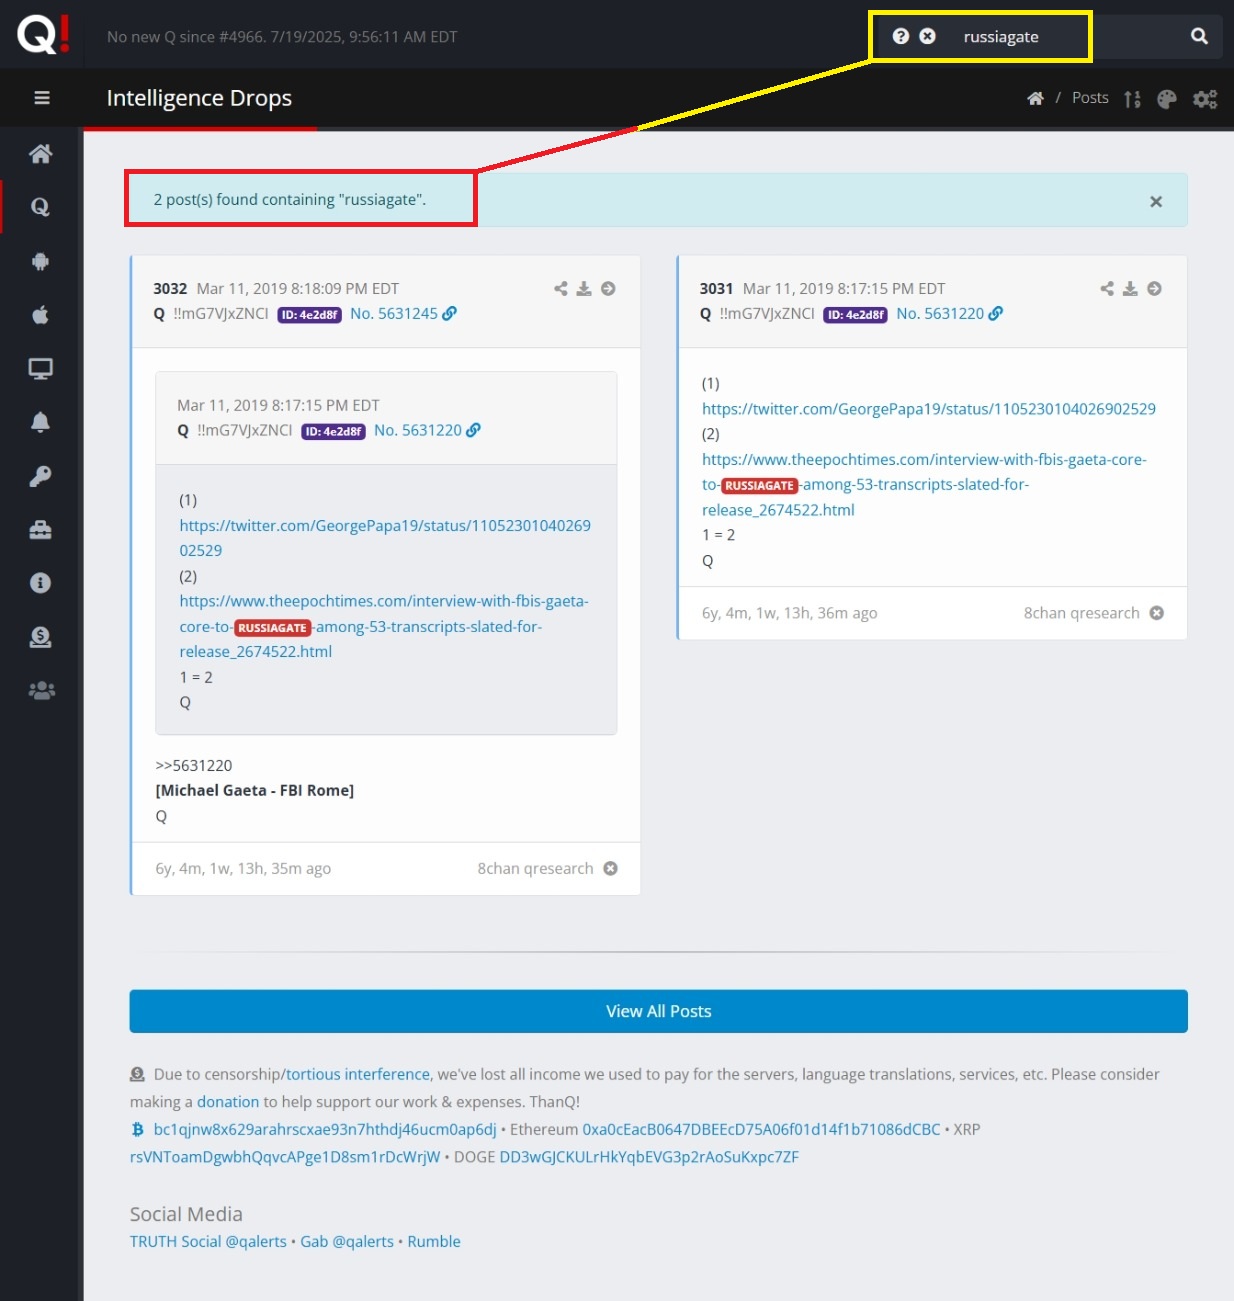The height and width of the screenshot is (1301, 1234).
Task: Click post number 3032
Action: [170, 289]
